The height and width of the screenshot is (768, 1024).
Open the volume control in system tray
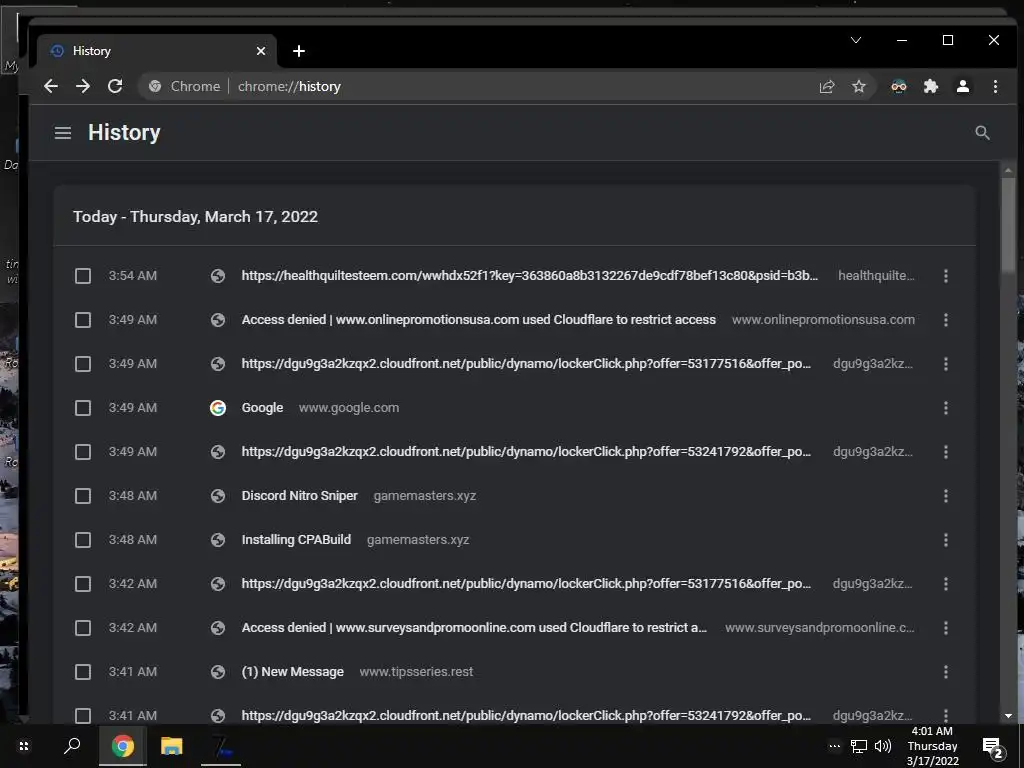pos(883,746)
